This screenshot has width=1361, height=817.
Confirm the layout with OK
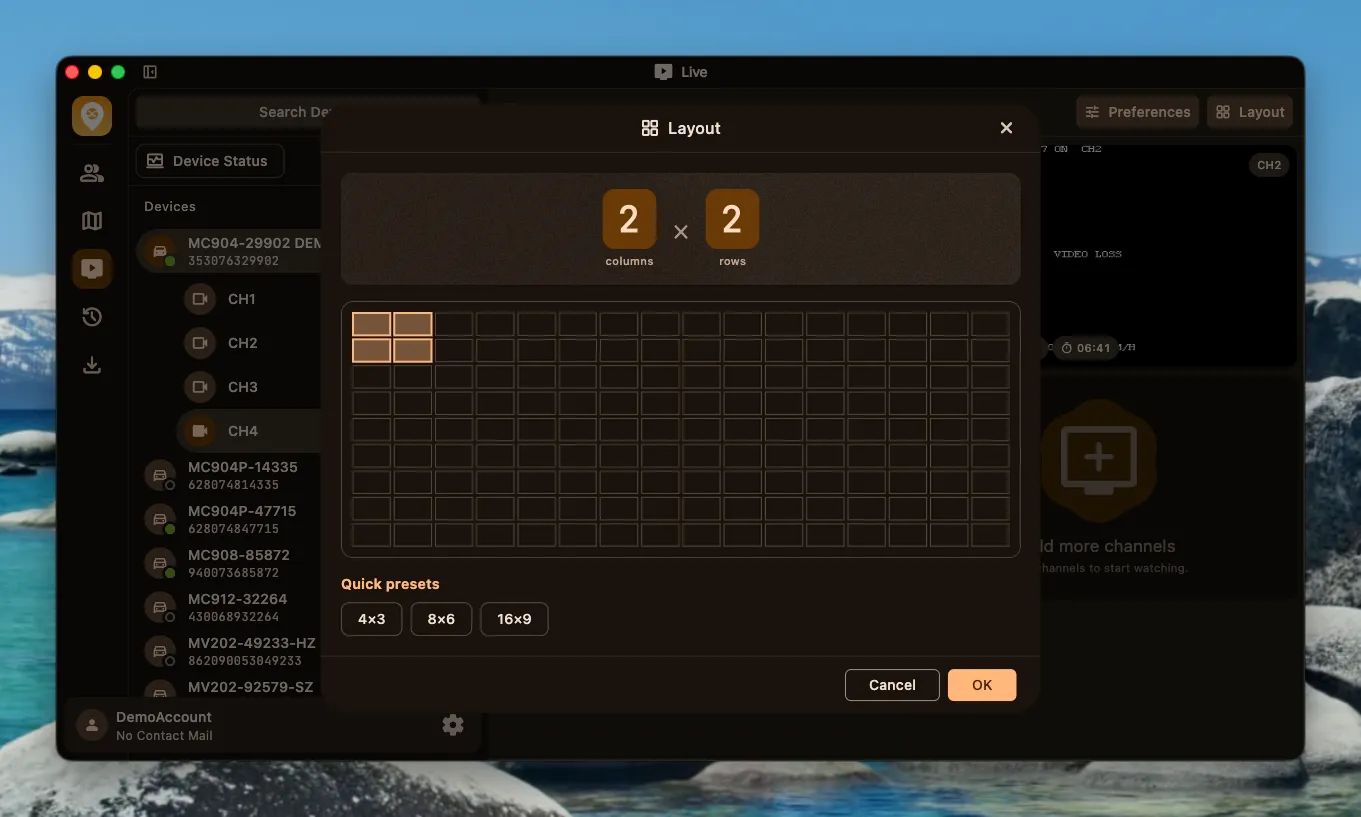982,685
